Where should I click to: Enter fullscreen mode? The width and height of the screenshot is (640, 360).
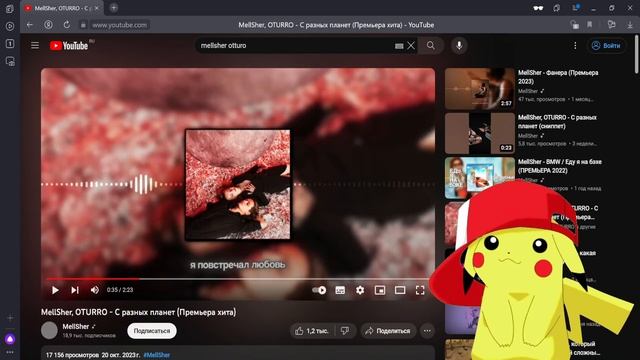coord(420,290)
